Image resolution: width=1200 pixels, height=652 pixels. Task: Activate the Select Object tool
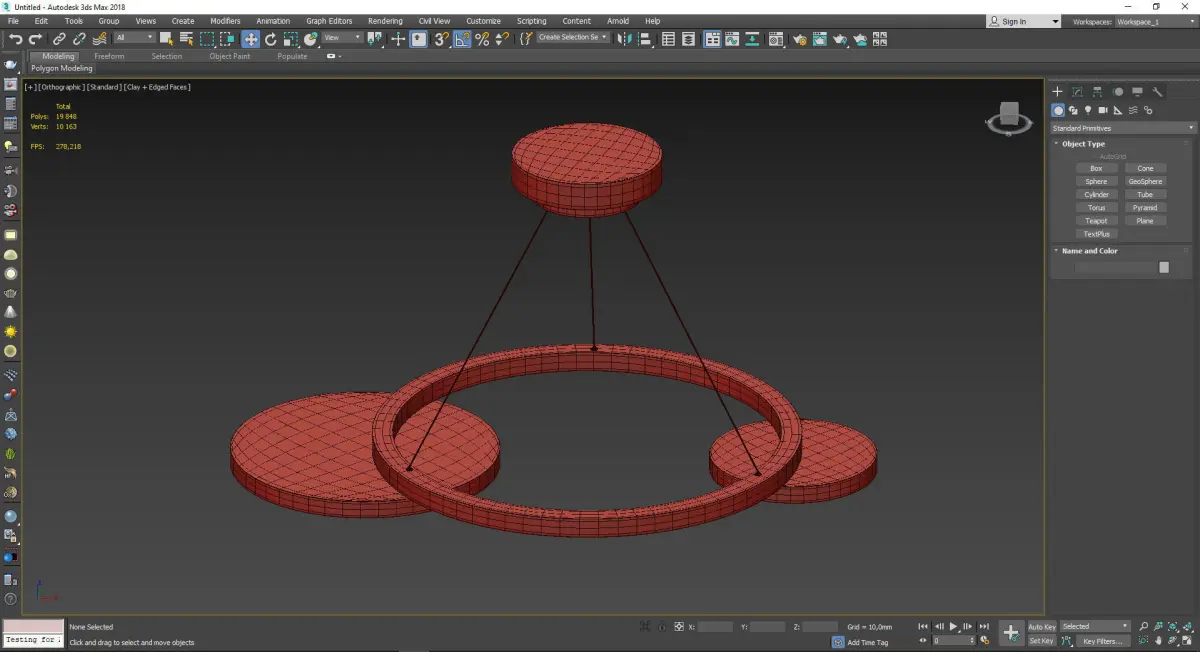point(166,39)
